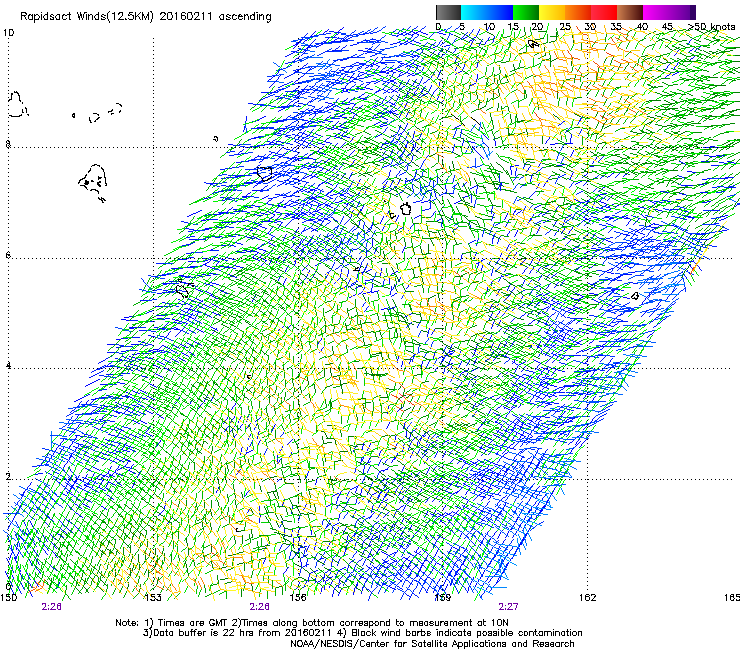740x650 pixels.
Task: Click the latitude label '8' on left axis
Action: pyautogui.click(x=8, y=144)
